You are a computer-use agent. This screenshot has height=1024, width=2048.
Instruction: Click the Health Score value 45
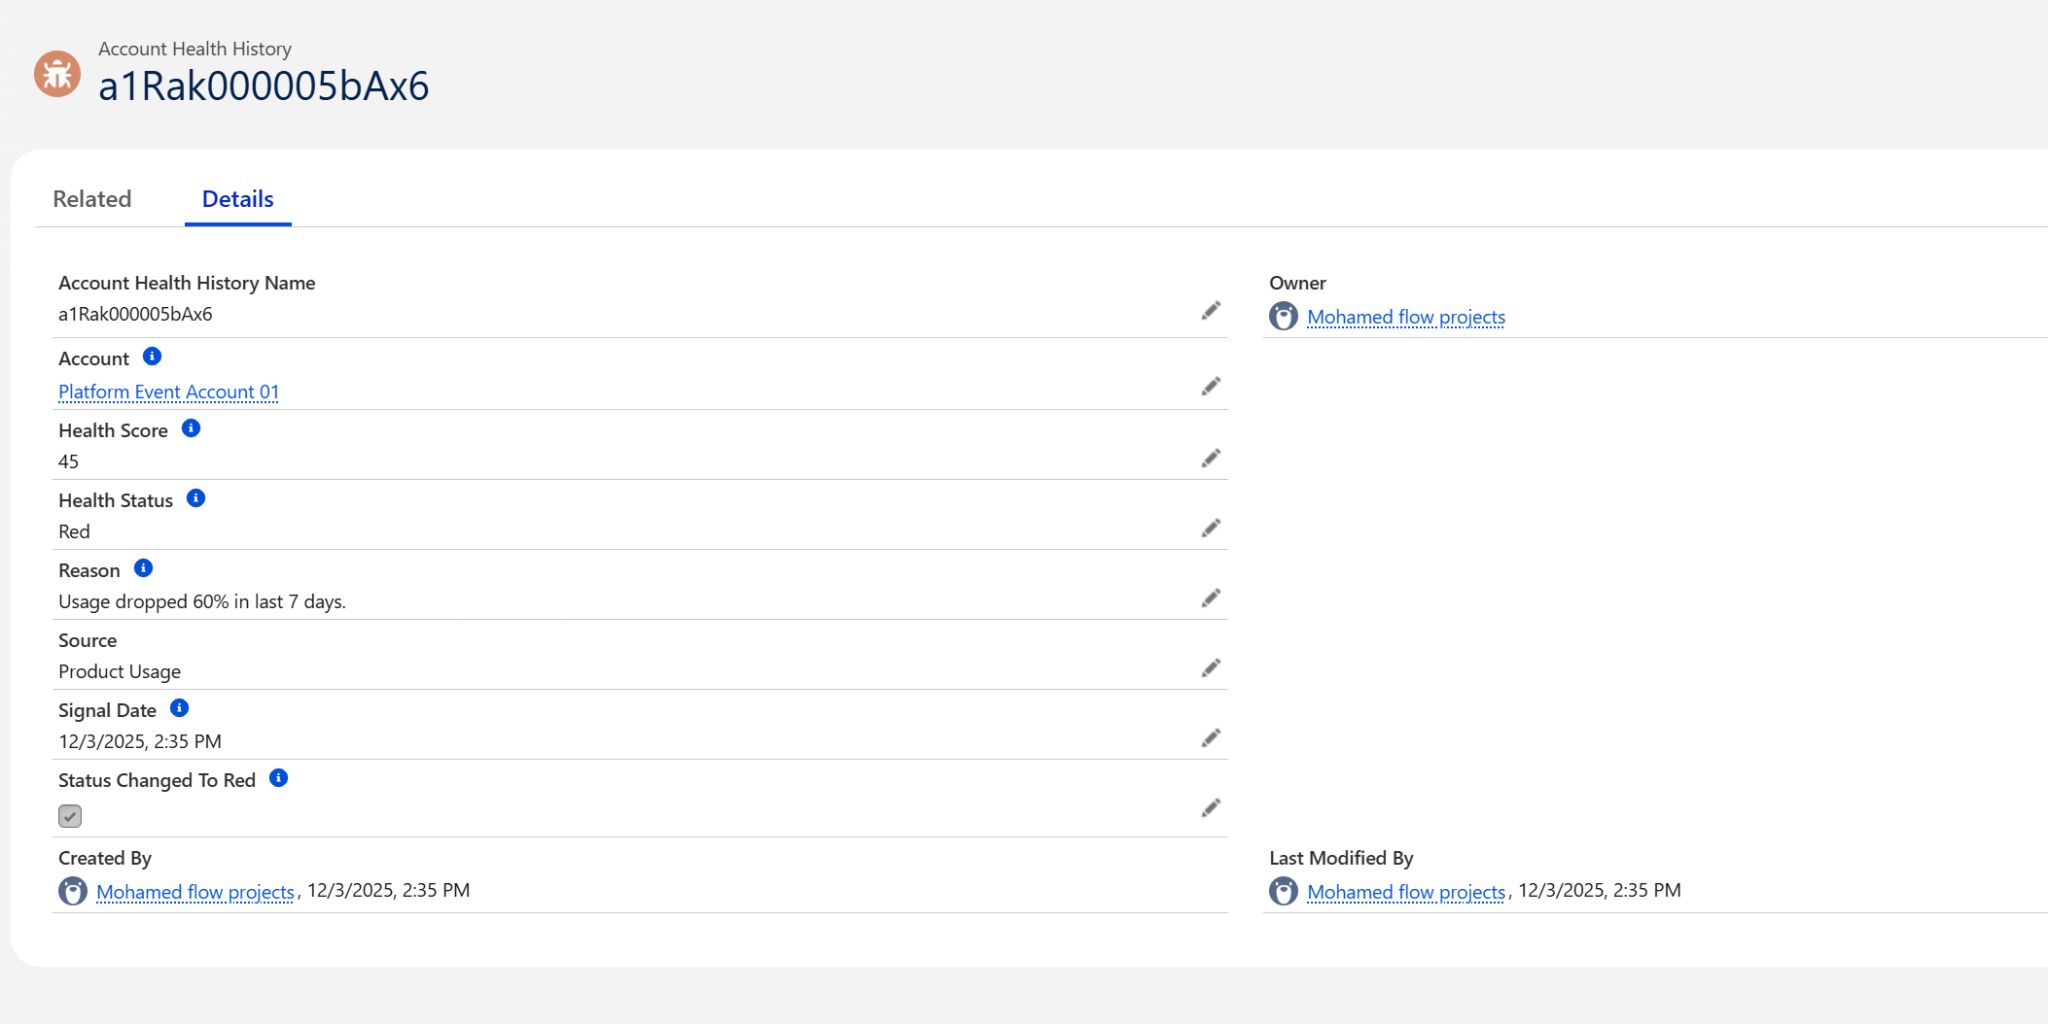pyautogui.click(x=68, y=462)
